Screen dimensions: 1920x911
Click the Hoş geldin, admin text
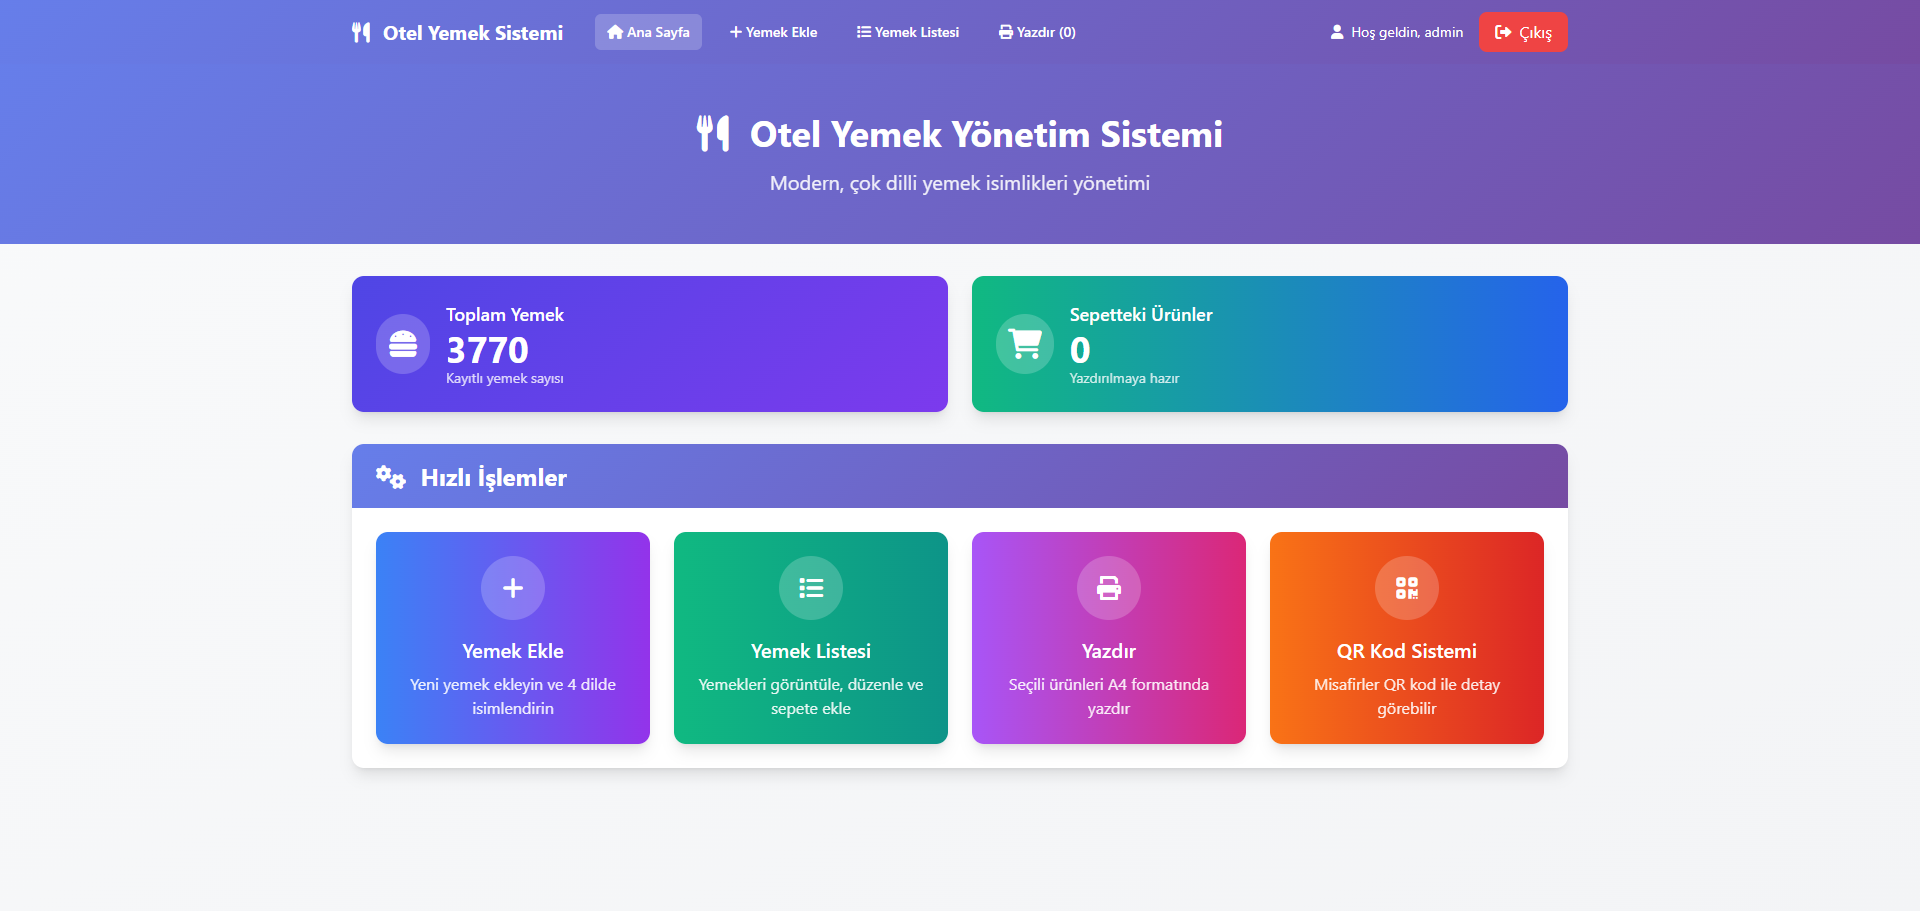[1407, 32]
